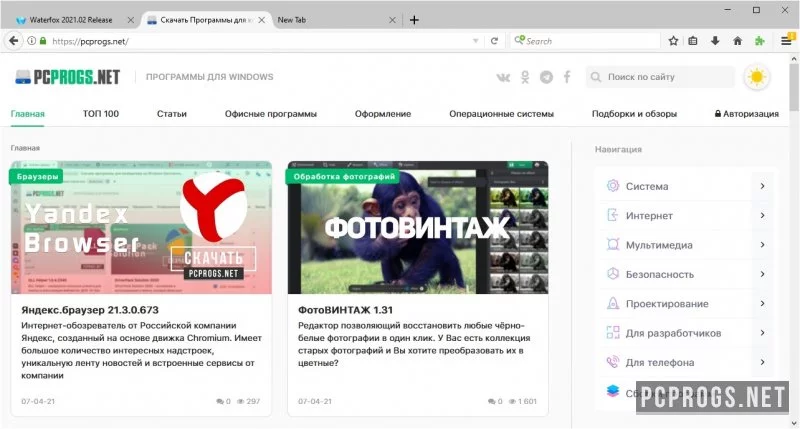Open the VK social network icon
This screenshot has width=800, height=429.
click(x=503, y=77)
